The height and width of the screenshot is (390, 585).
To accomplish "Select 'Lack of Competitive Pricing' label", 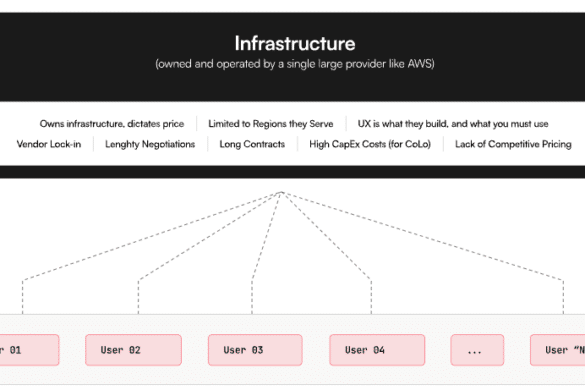I will [513, 144].
